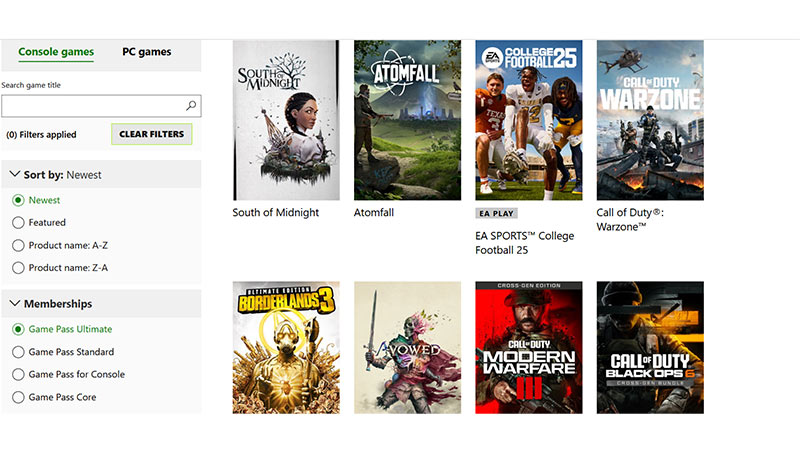Image resolution: width=800 pixels, height=450 pixels.
Task: Click the South of Midnight title link
Action: pyautogui.click(x=276, y=213)
